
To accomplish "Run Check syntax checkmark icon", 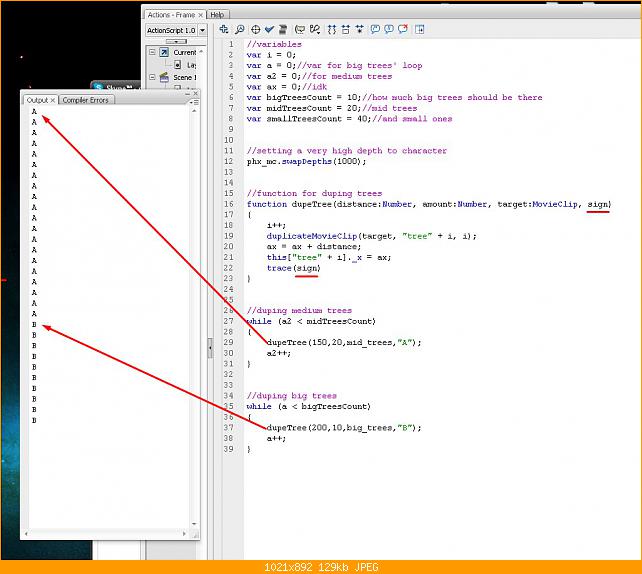I will click(x=269, y=29).
